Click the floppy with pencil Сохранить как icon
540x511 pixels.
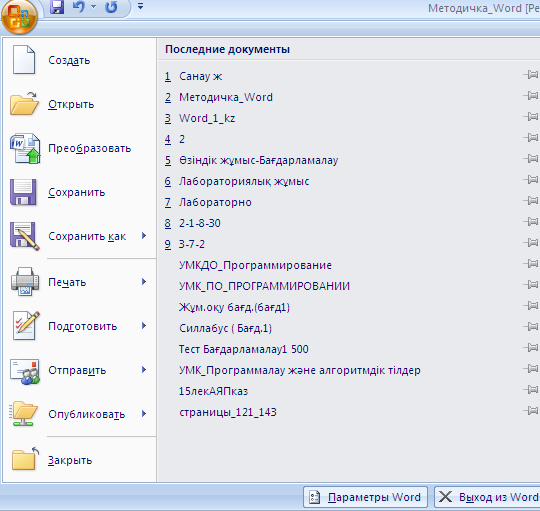(x=24, y=236)
